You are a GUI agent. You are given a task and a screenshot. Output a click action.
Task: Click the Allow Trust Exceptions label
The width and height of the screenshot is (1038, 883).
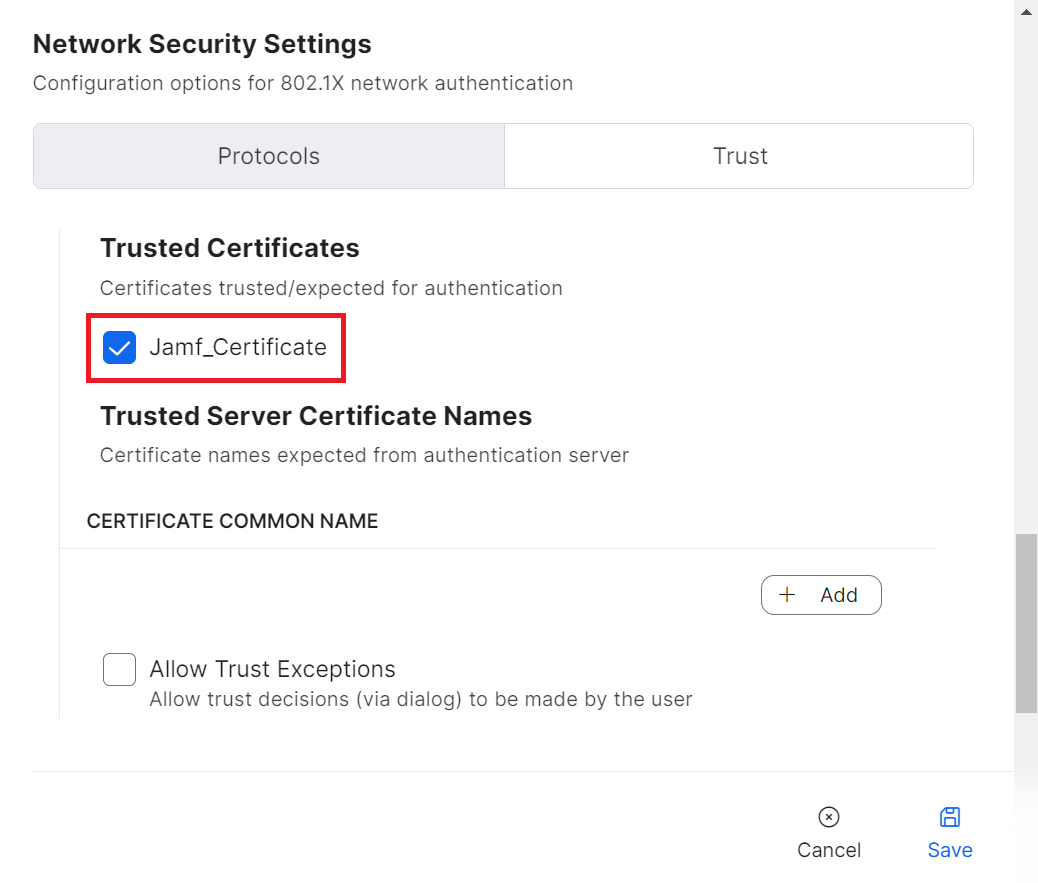coord(272,669)
